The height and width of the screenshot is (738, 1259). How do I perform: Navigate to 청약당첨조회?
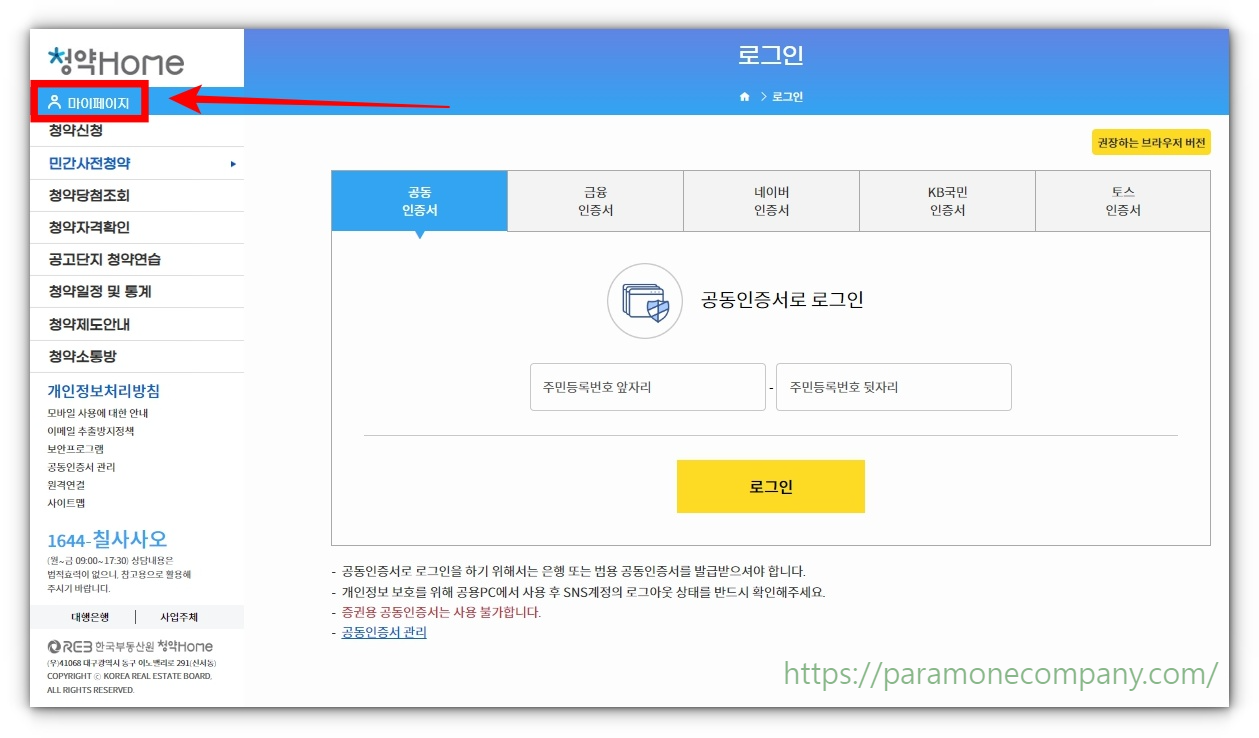pos(90,195)
